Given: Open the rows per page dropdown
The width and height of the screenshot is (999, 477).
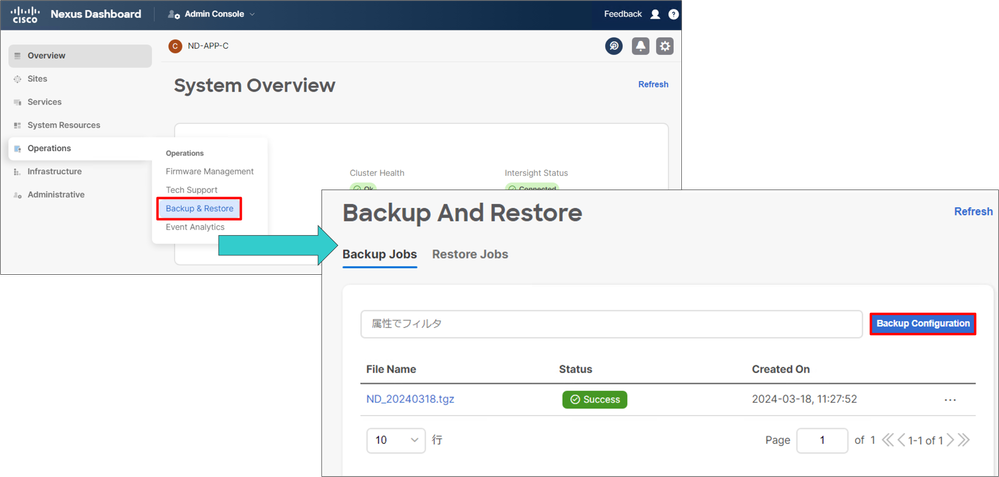Looking at the screenshot, I should click(396, 440).
